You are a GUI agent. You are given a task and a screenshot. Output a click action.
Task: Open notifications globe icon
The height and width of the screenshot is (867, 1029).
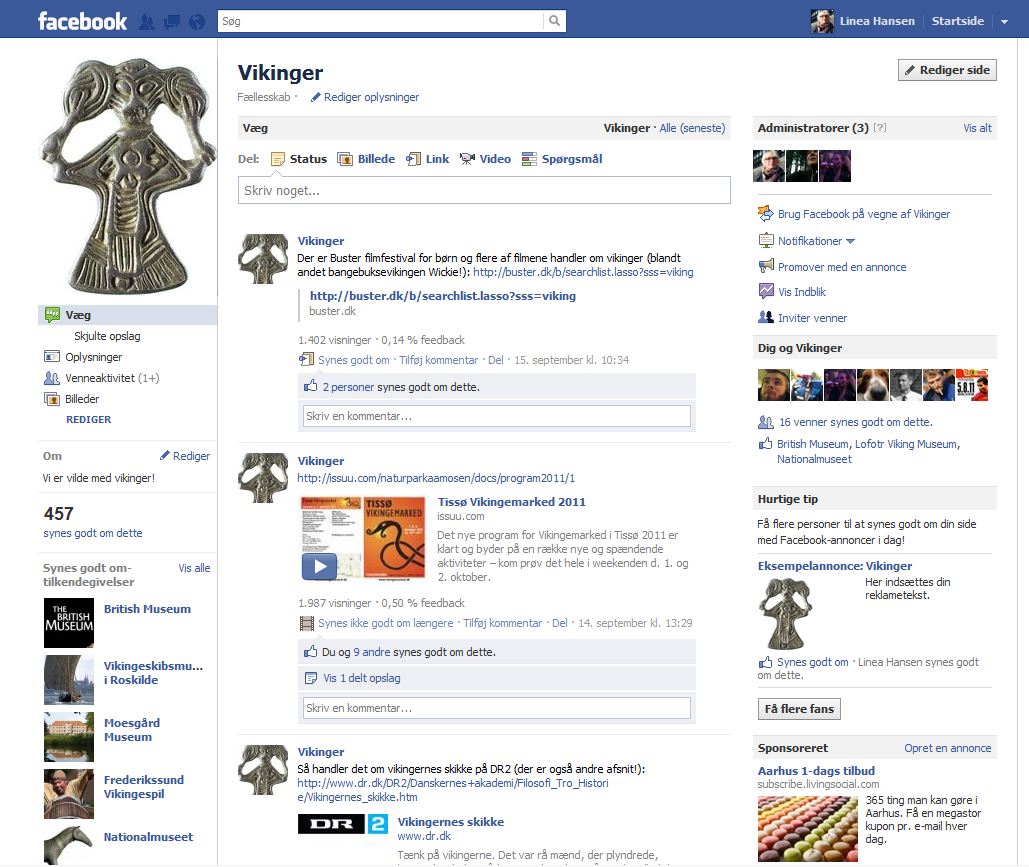pos(197,22)
